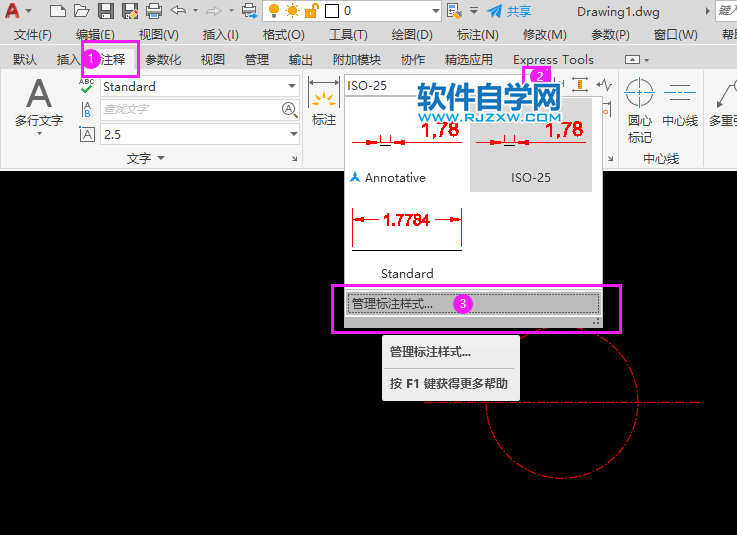The image size is (737, 535).
Task: Switch to the 协作 ribbon tab
Action: coord(413,60)
